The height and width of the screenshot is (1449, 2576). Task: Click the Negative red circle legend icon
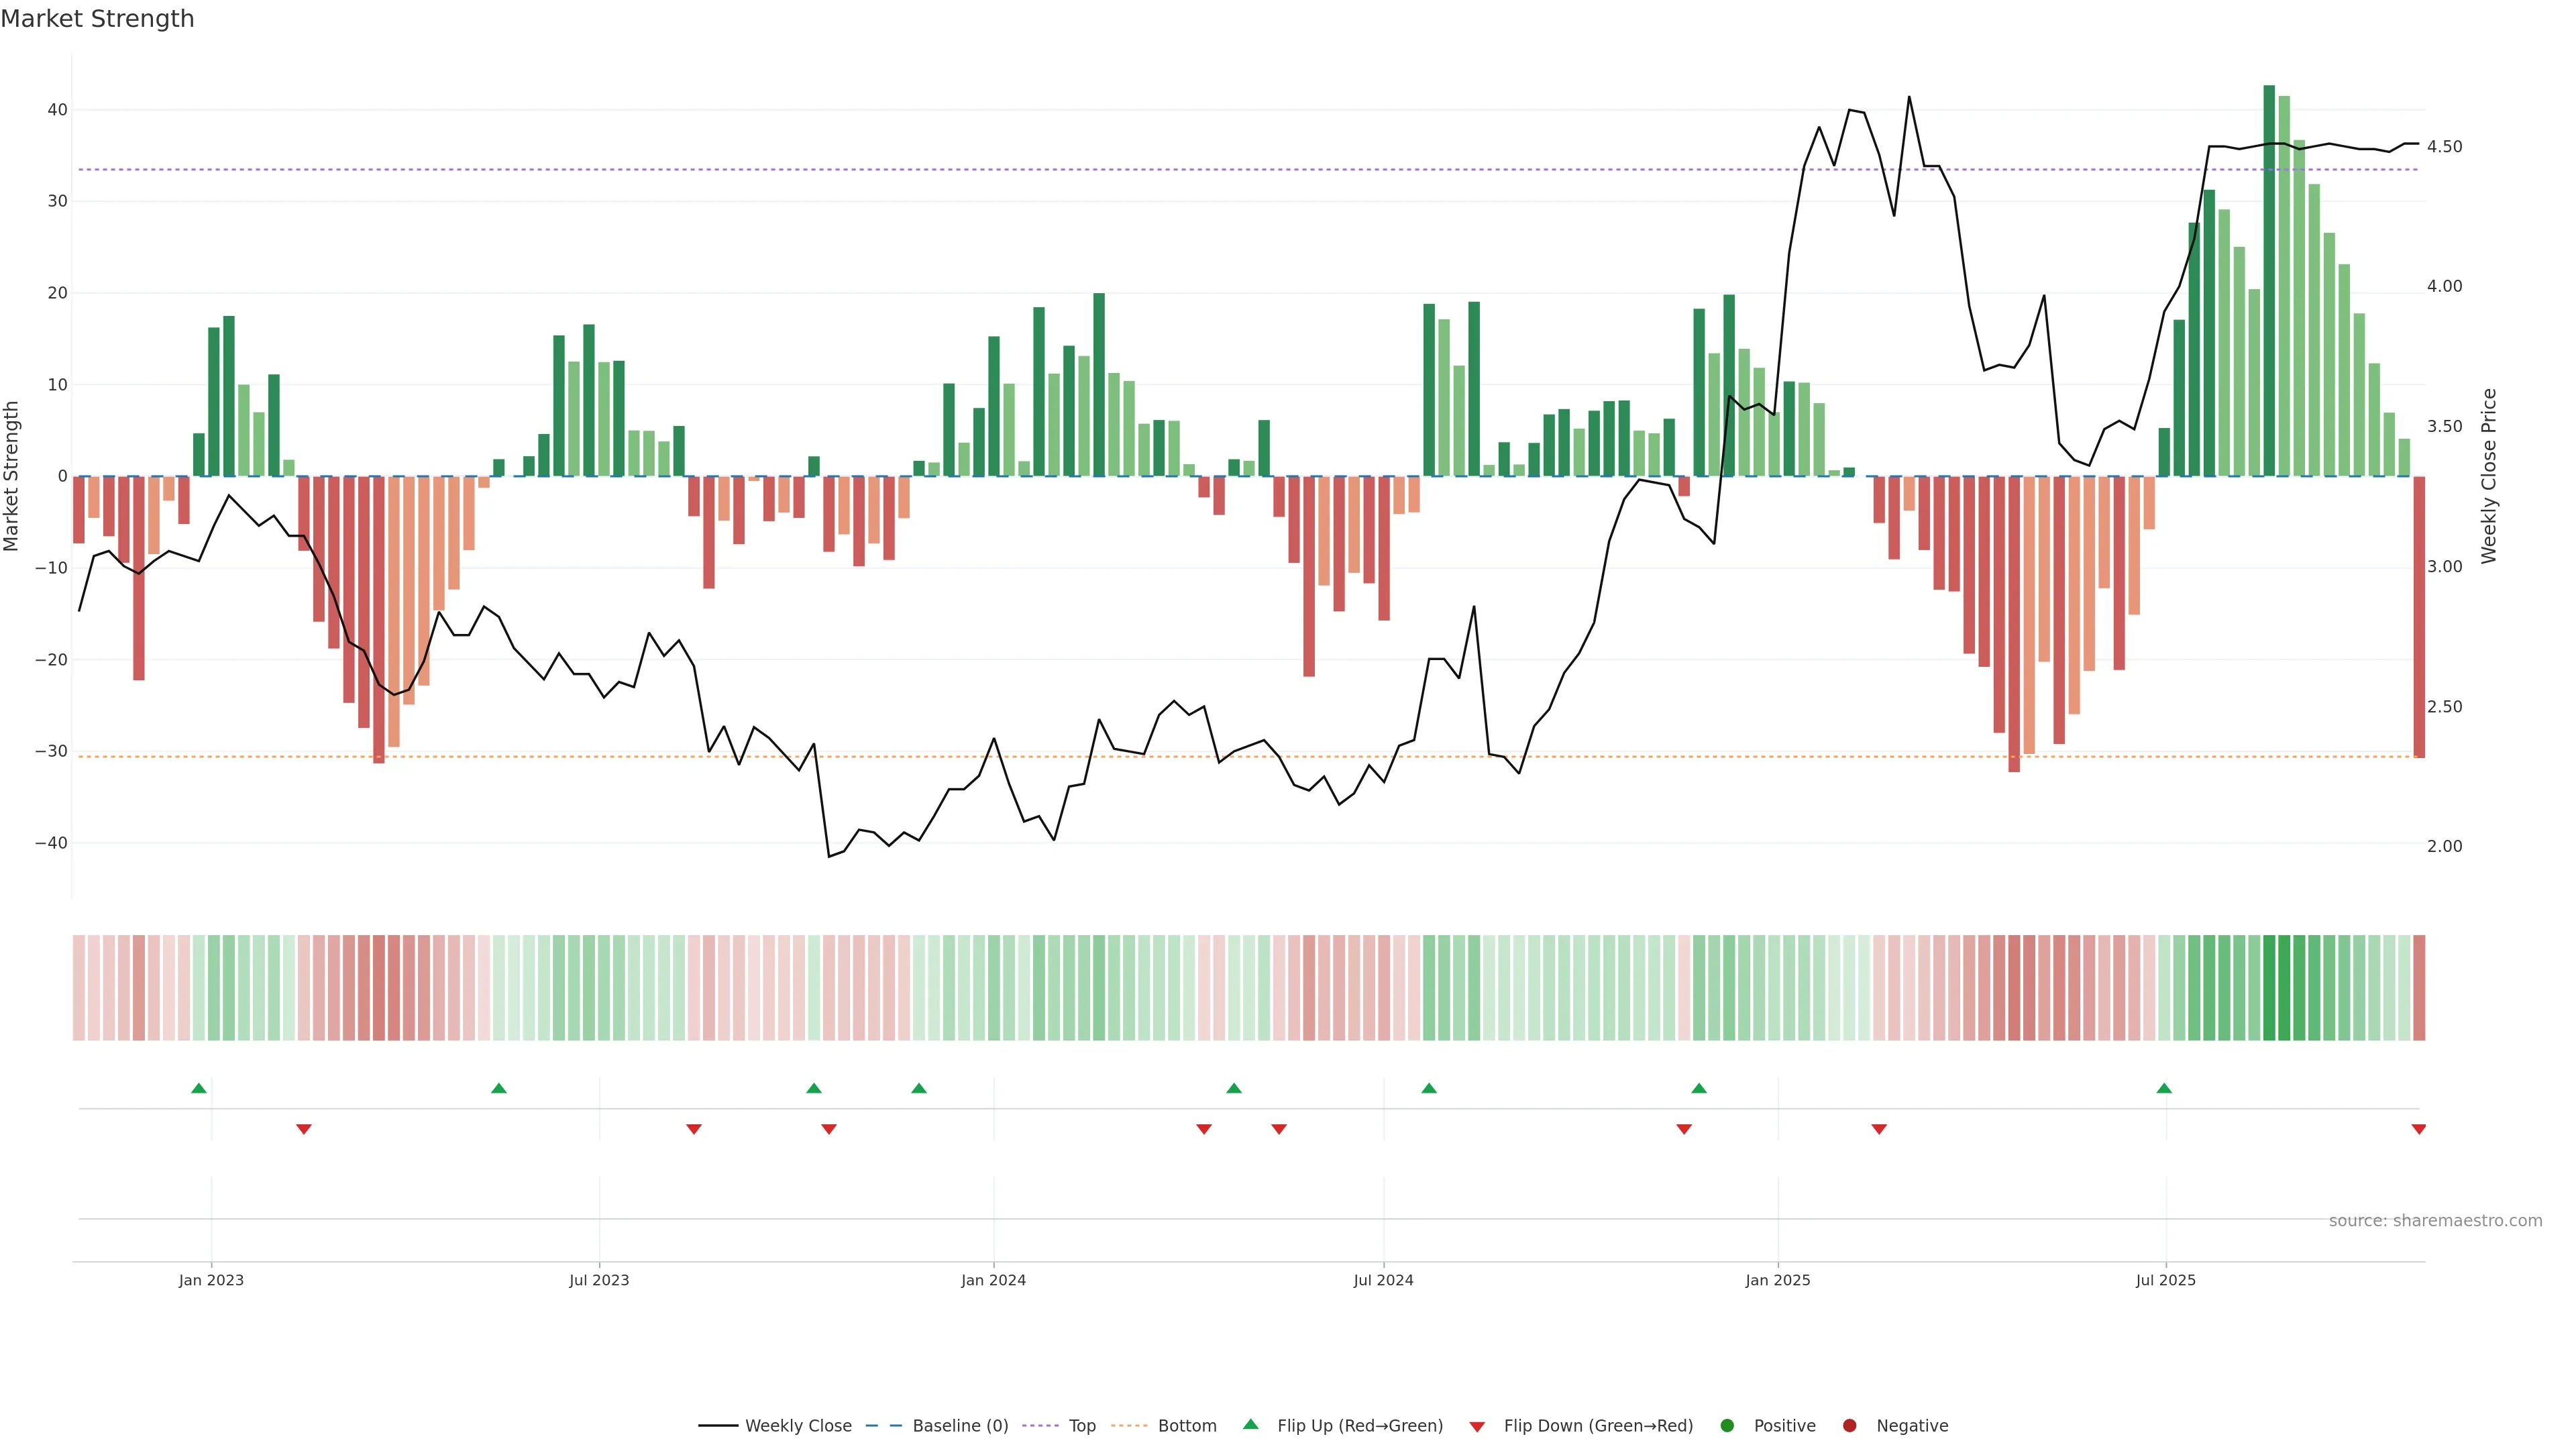click(1849, 1426)
